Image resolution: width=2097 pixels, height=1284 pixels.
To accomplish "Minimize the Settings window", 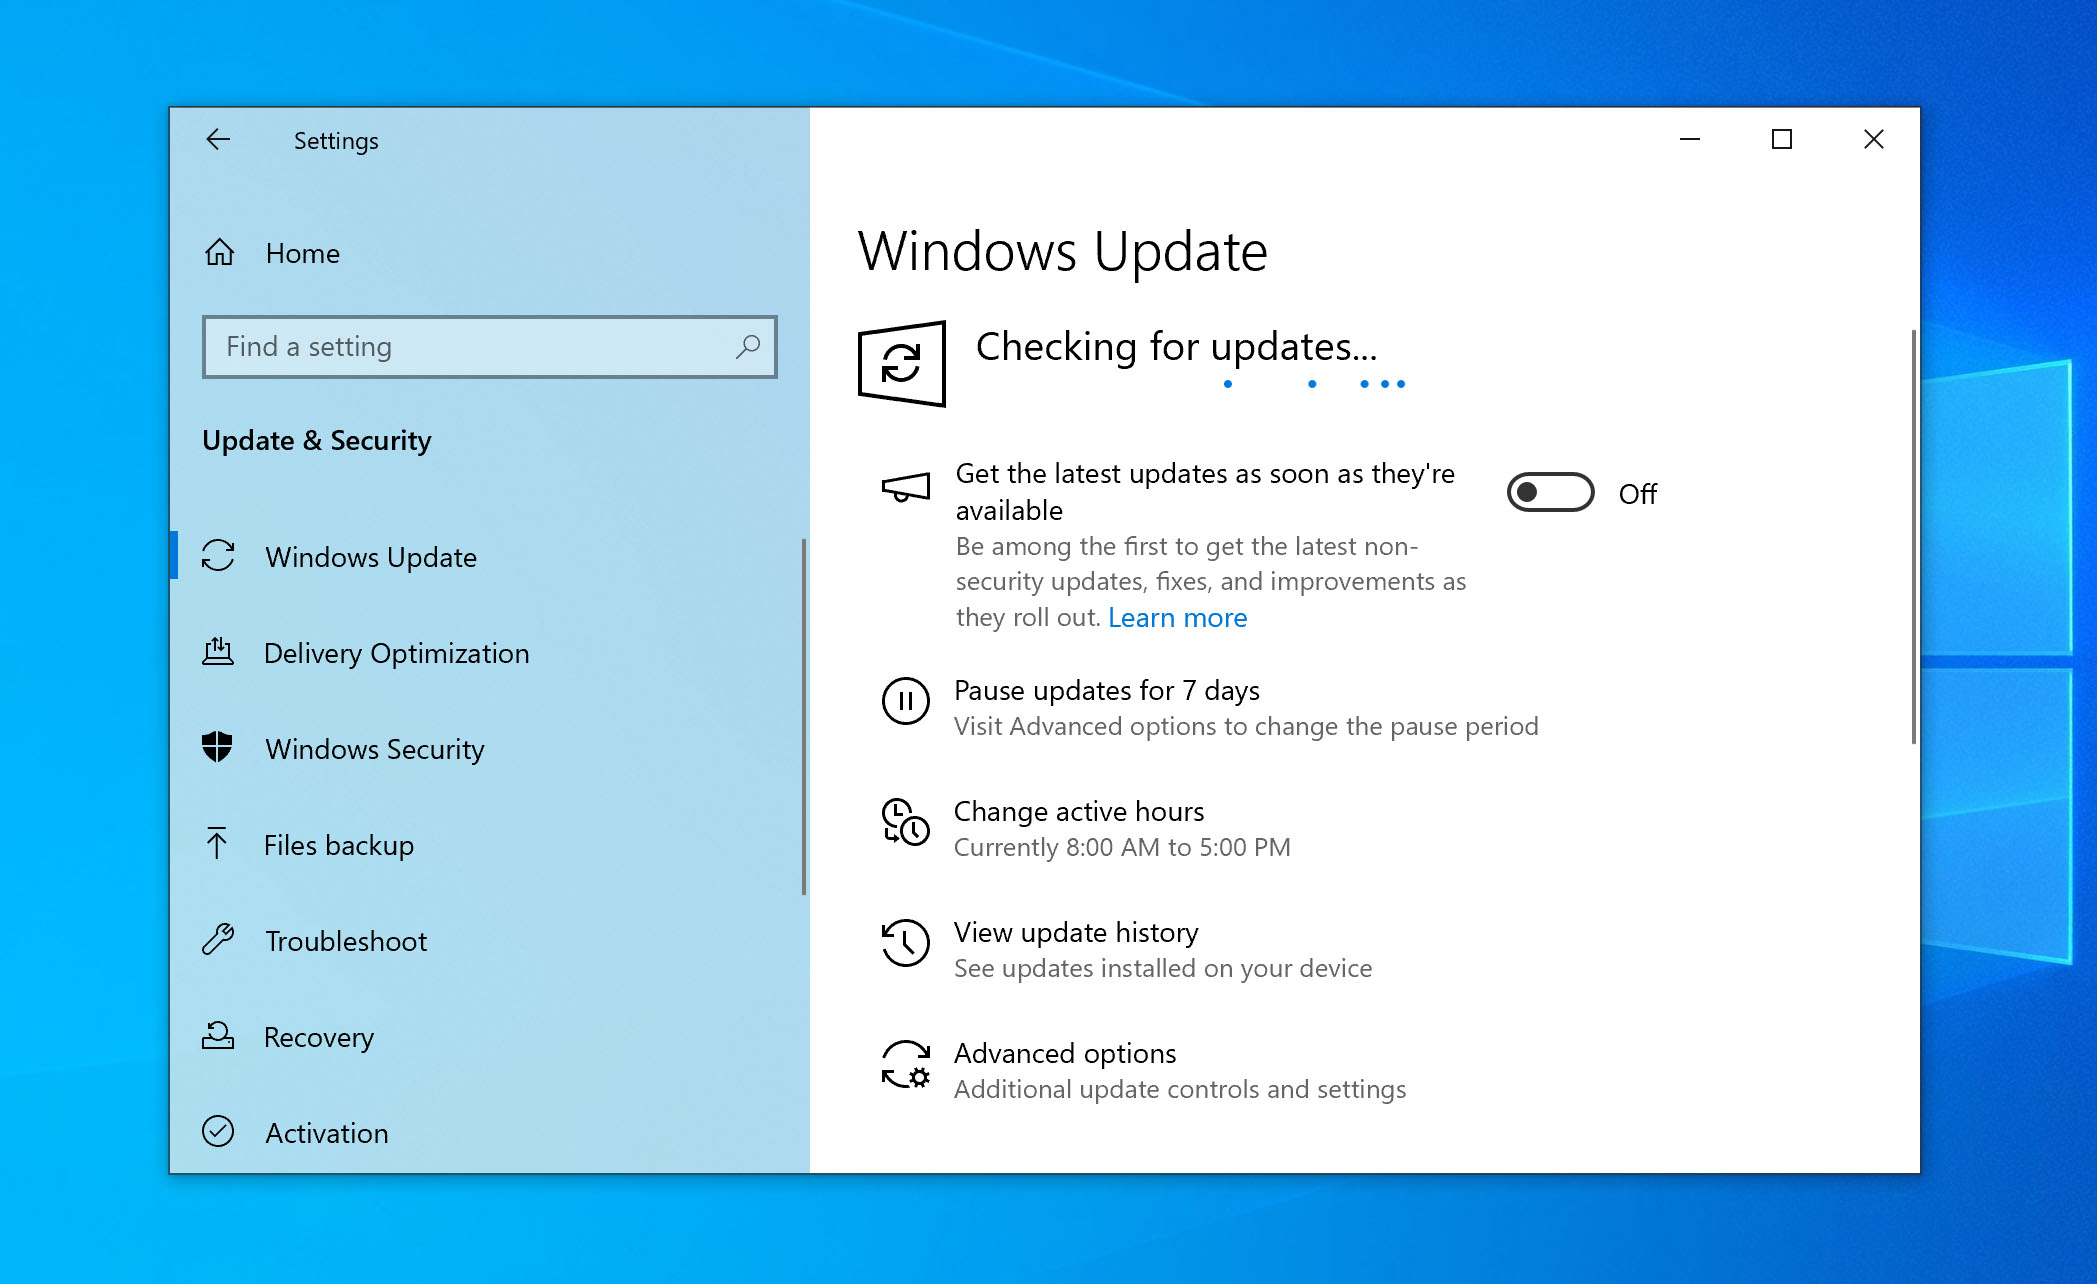I will (1690, 139).
